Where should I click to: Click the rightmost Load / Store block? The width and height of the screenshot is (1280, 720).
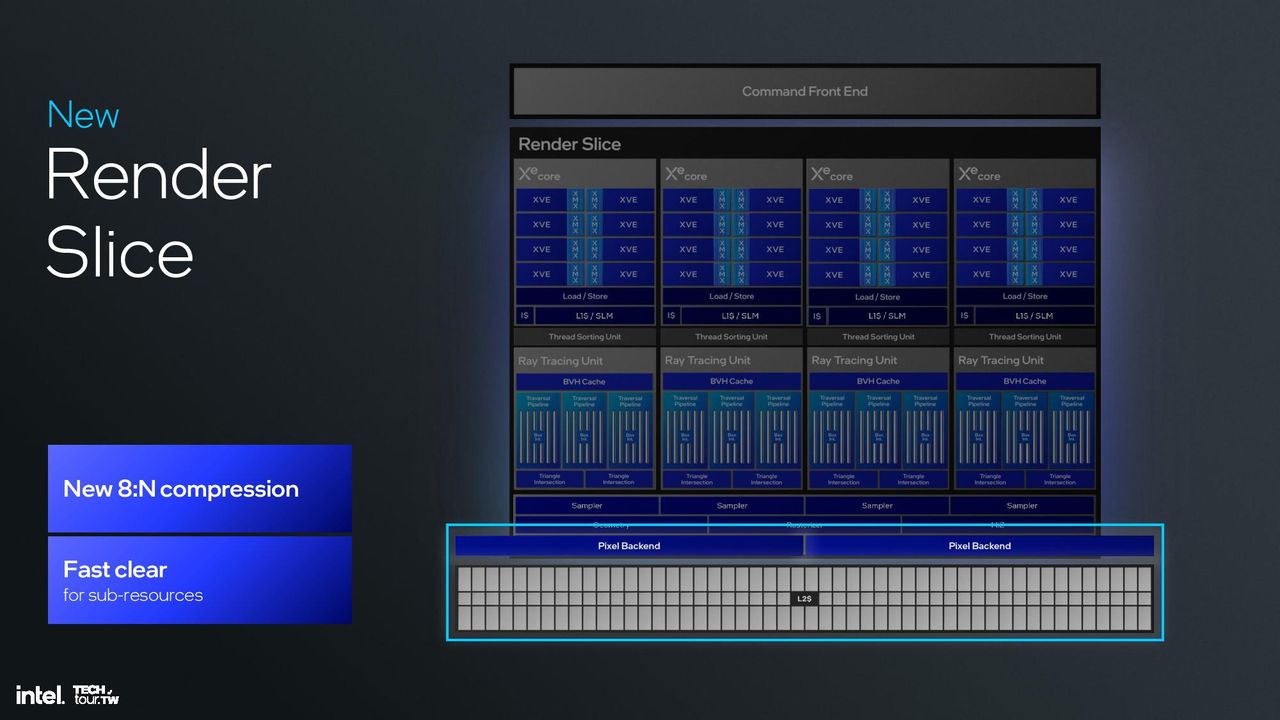click(x=1025, y=296)
